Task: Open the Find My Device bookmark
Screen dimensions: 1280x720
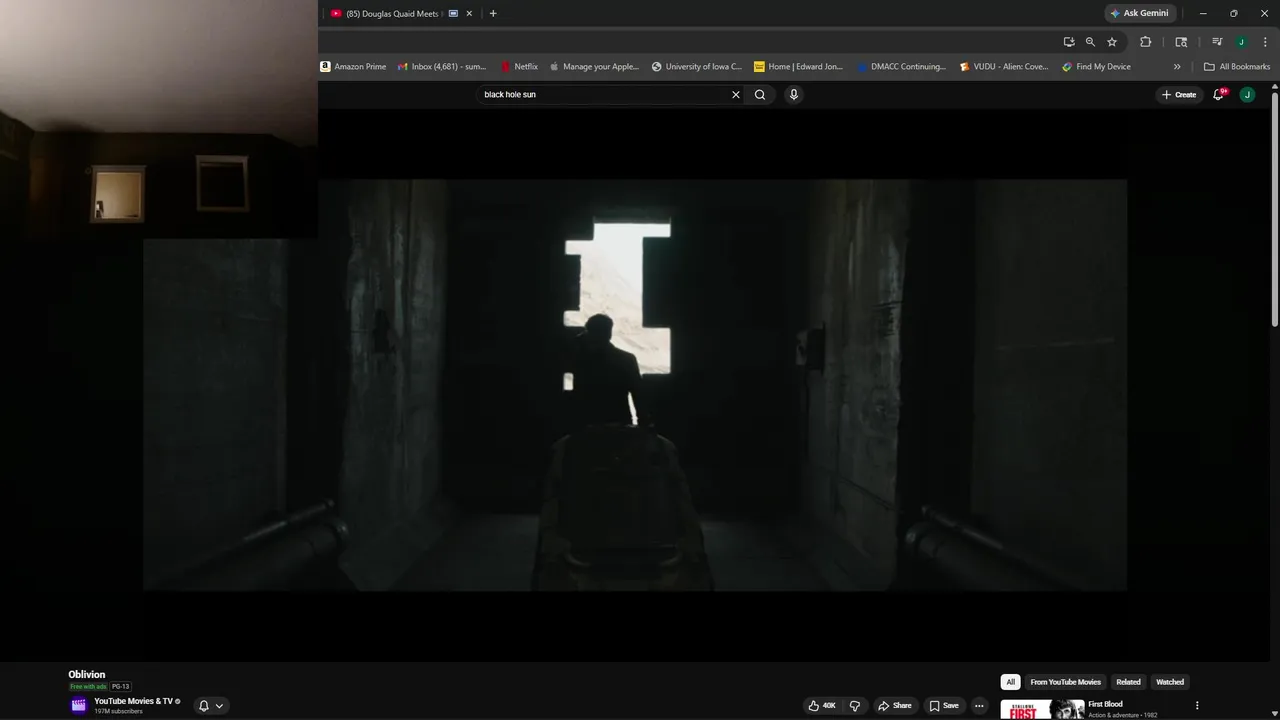Action: coord(1097,67)
